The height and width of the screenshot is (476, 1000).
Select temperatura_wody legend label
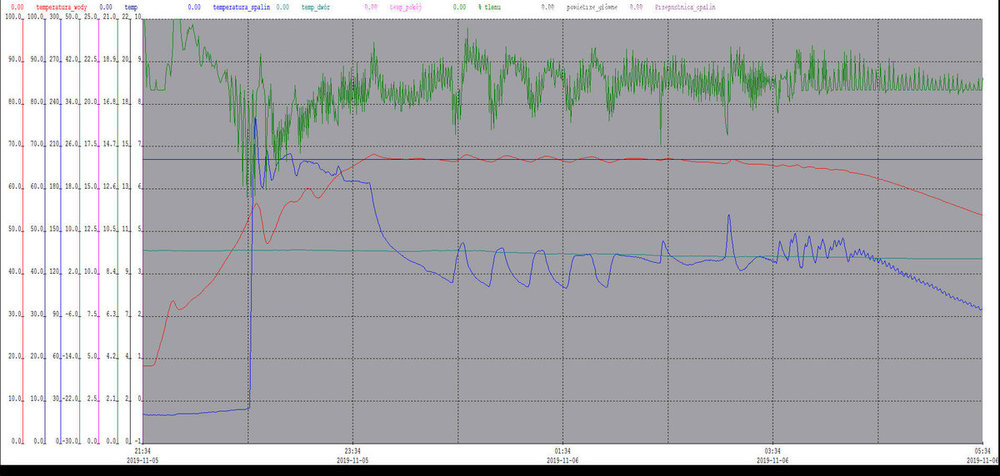click(61, 7)
